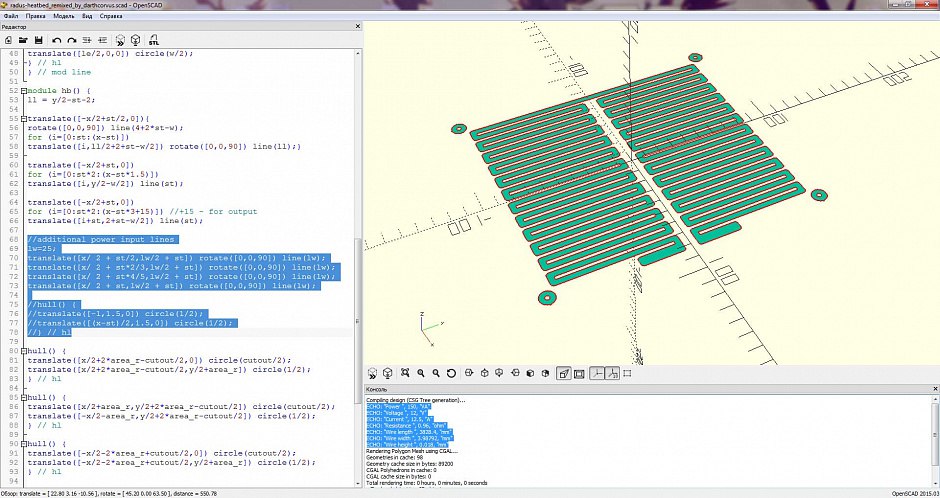Click Preview icon in viewer toolbar

click(372, 373)
